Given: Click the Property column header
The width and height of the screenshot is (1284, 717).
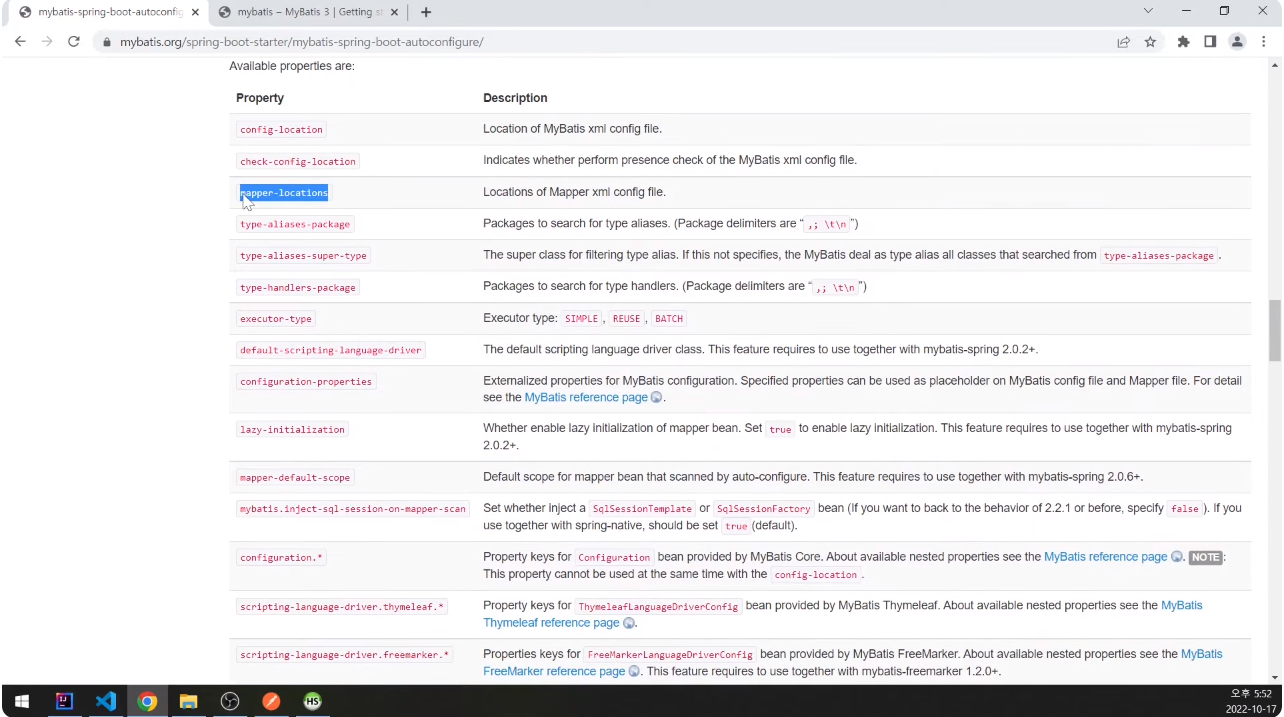Looking at the screenshot, I should click(260, 98).
